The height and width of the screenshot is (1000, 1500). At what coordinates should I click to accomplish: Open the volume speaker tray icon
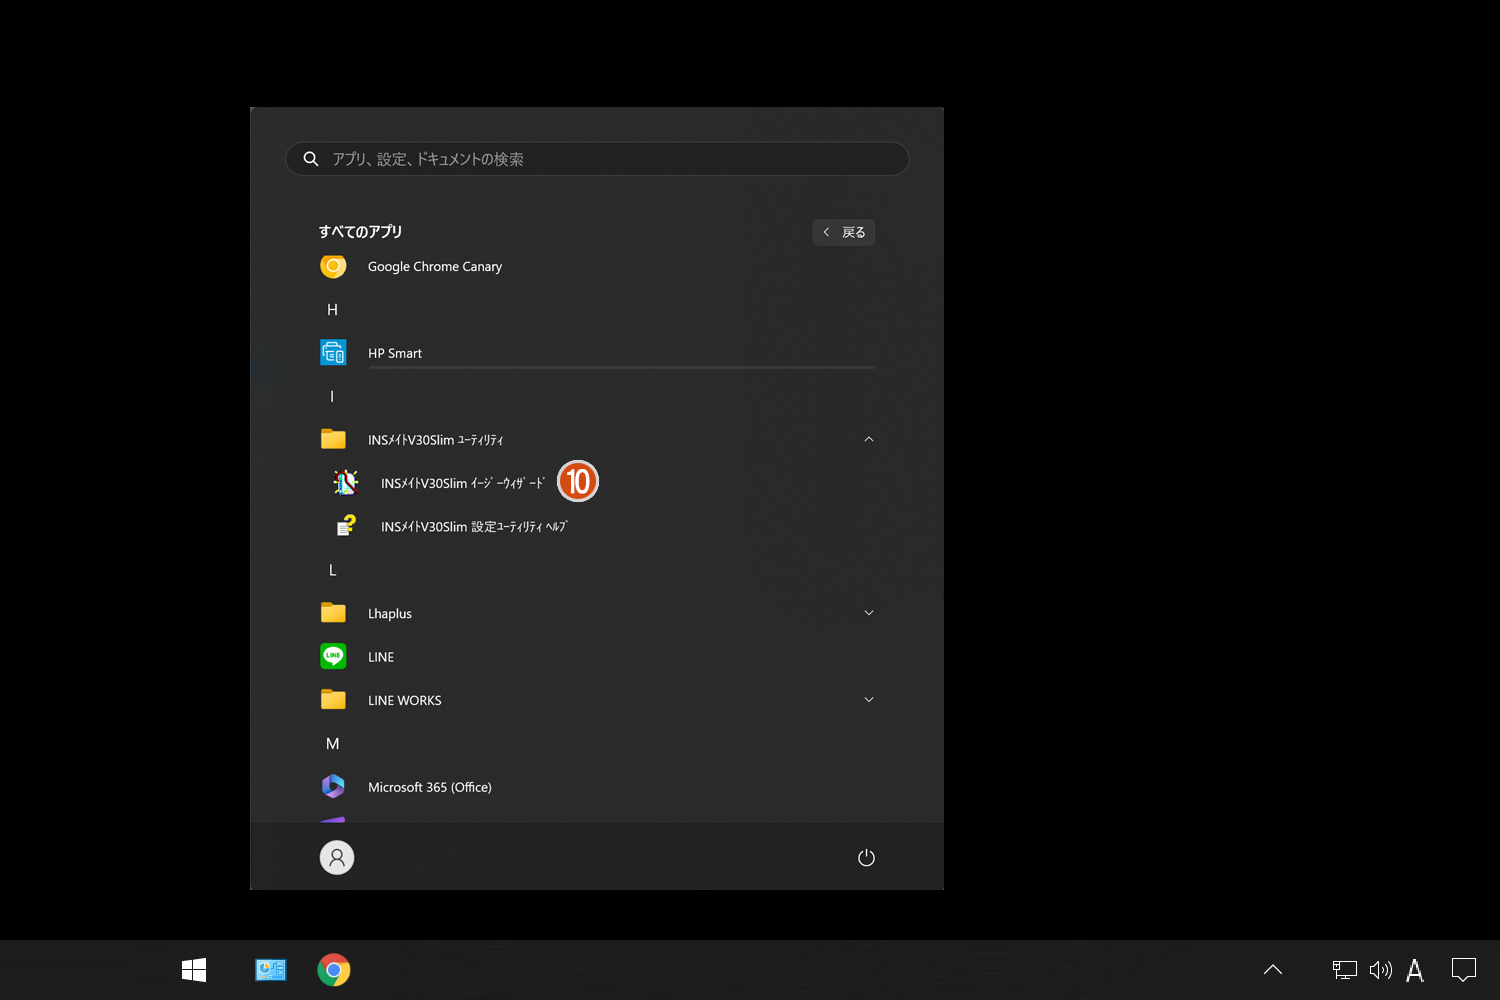coord(1381,970)
